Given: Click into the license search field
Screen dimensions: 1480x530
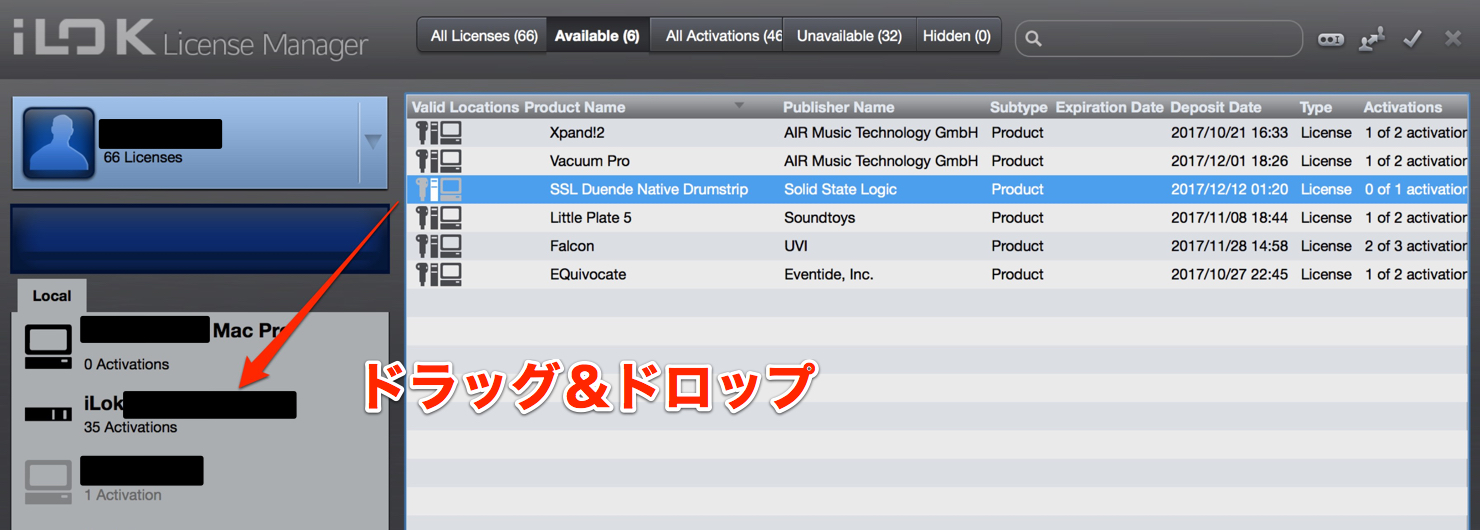Looking at the screenshot, I should (1159, 39).
